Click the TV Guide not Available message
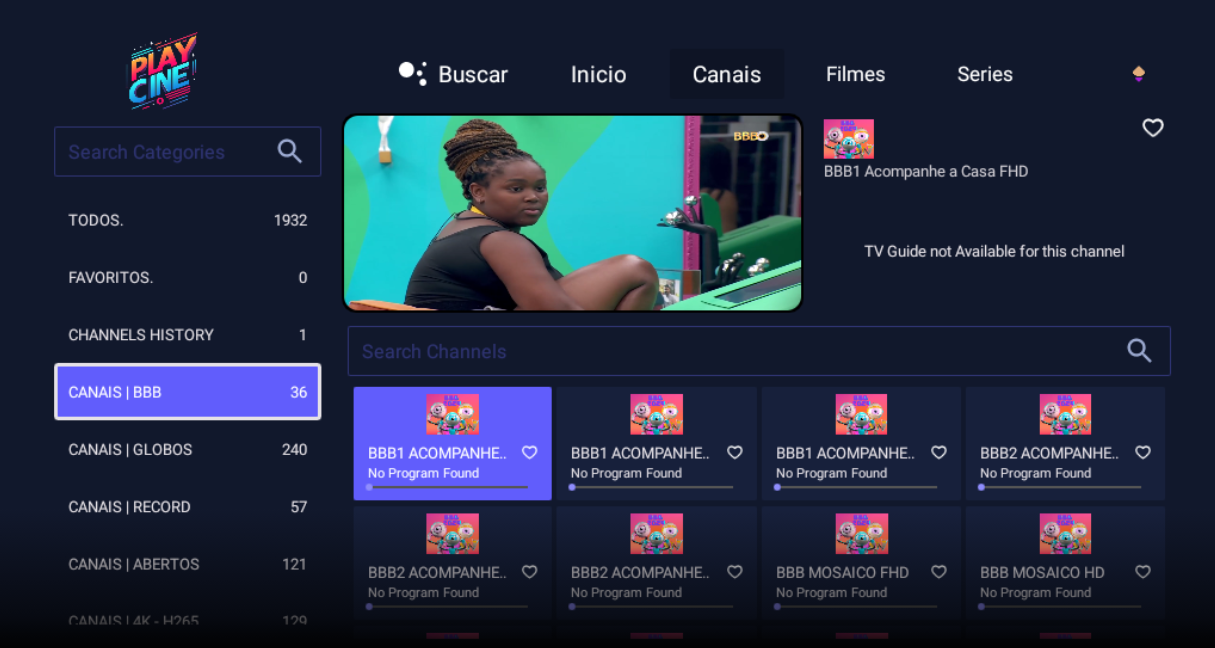1215x648 pixels. click(x=994, y=251)
